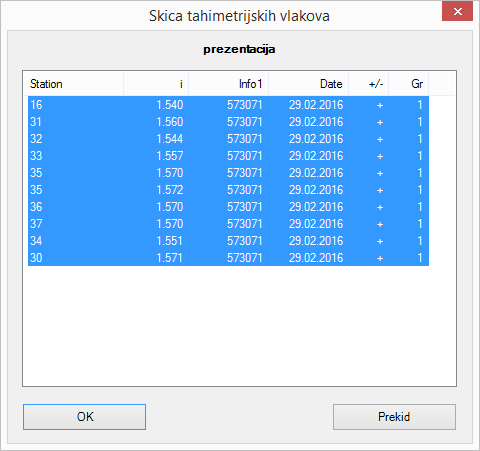Select station 30 row with 1.571
Screen dimensions: 480x451
[x=228, y=258]
